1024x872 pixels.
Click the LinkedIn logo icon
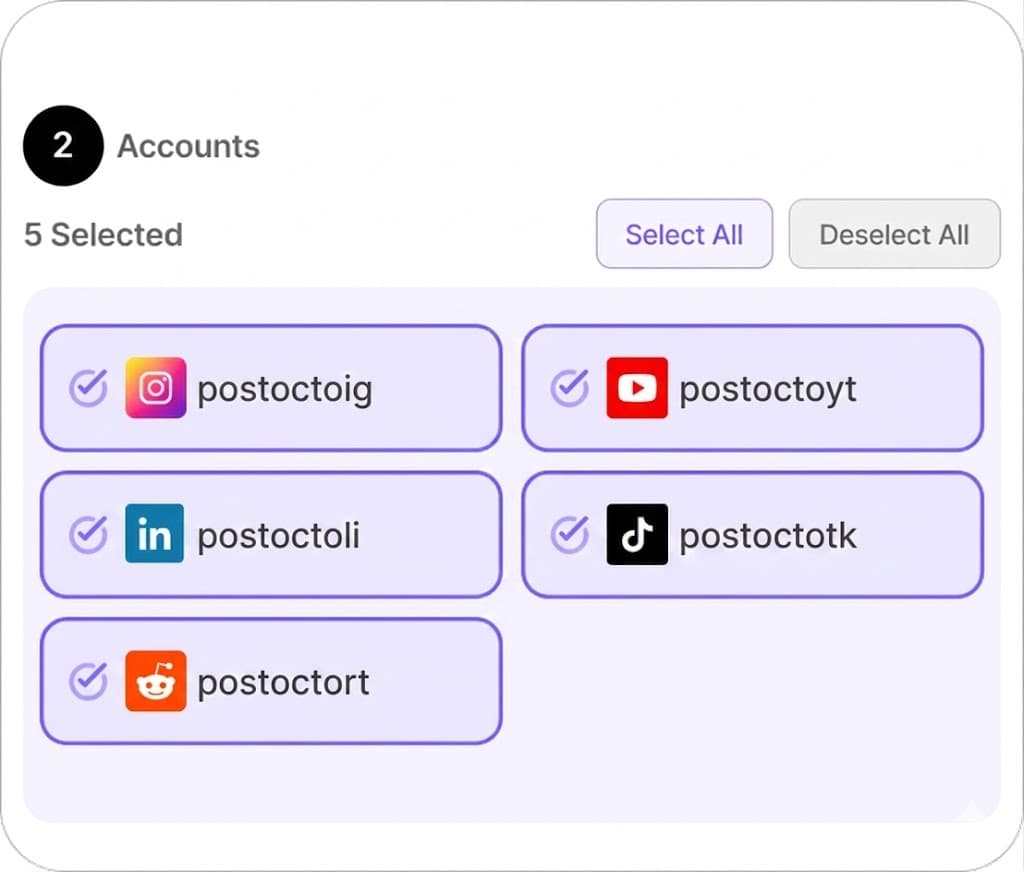tap(155, 534)
